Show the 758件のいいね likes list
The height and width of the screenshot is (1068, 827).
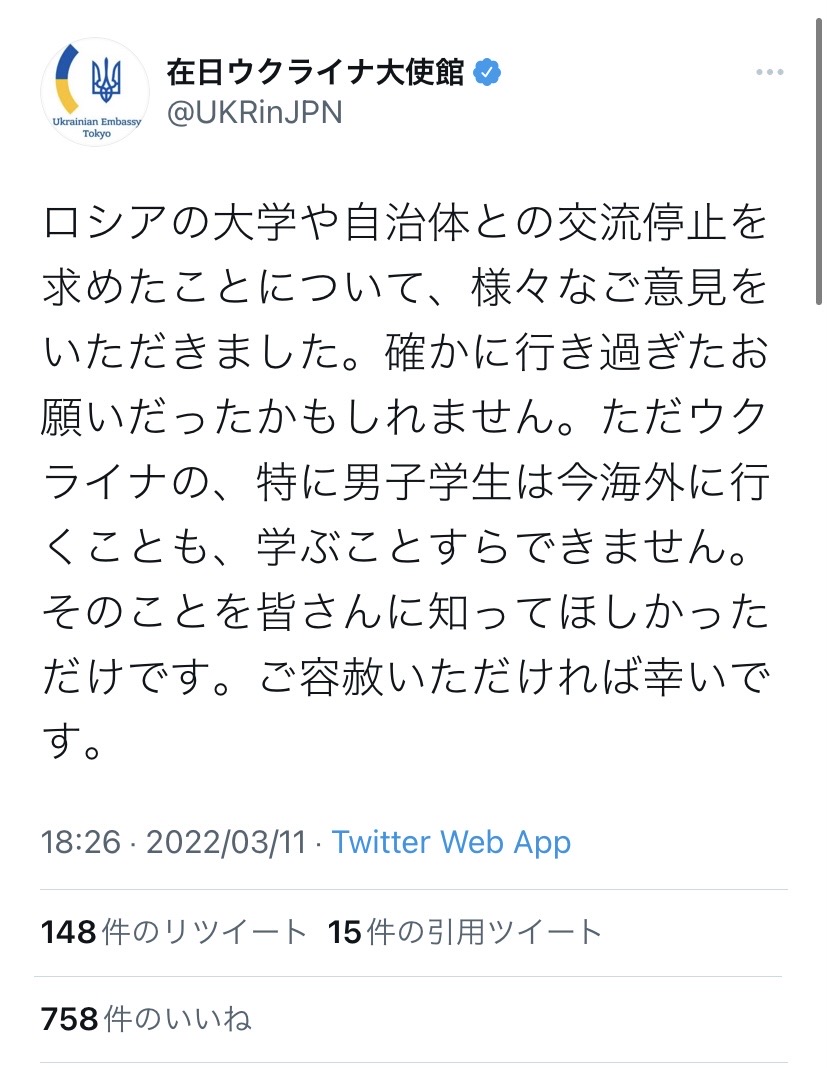click(146, 1019)
